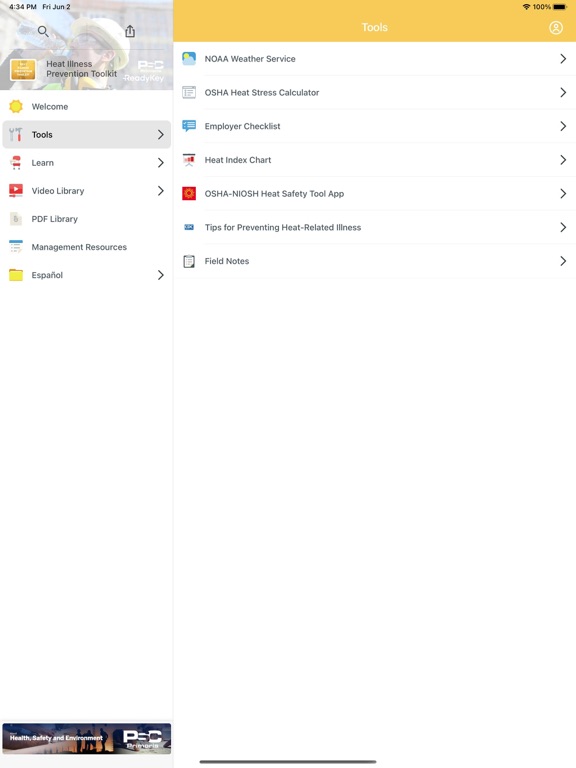576x768 pixels.
Task: Click the Health, Safety and Environment banner
Action: (x=87, y=738)
